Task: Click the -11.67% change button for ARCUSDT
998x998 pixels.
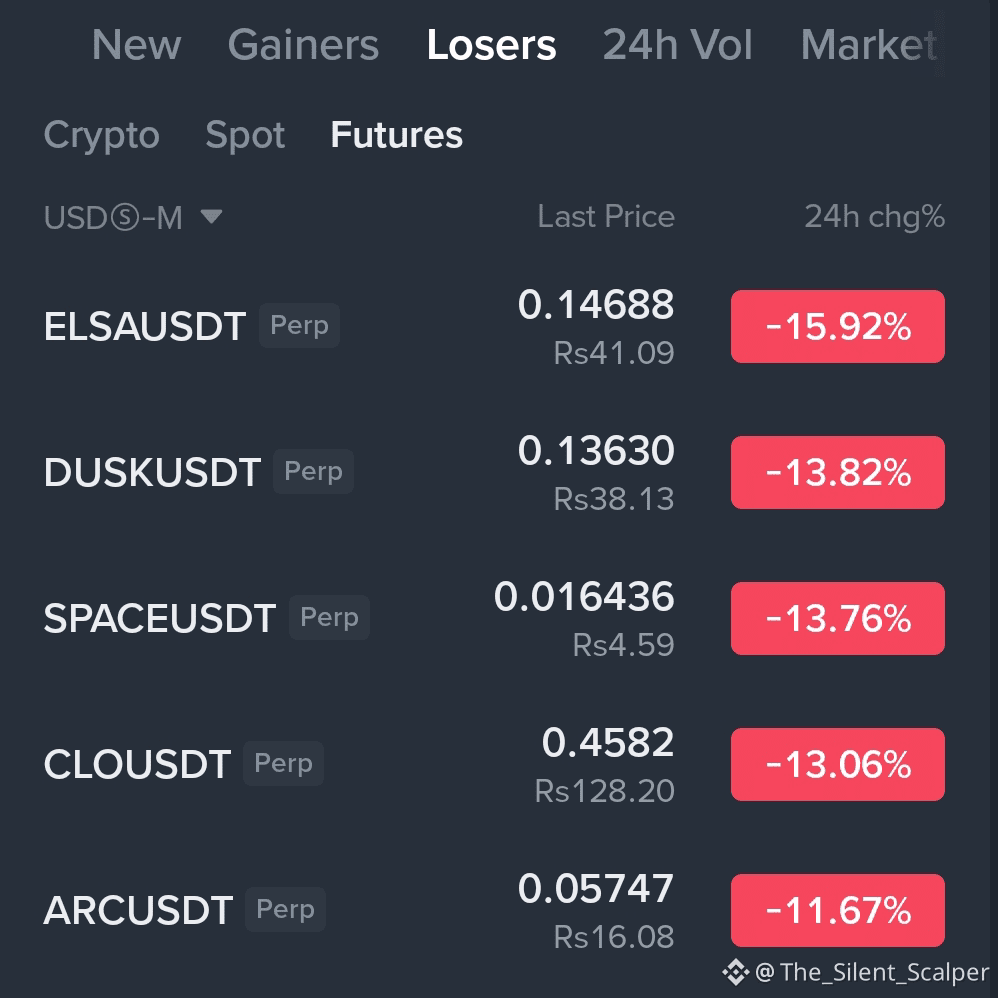Action: [837, 910]
